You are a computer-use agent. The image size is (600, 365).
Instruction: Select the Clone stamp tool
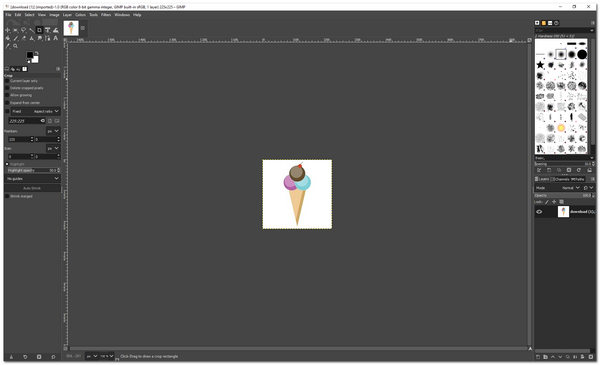point(31,38)
